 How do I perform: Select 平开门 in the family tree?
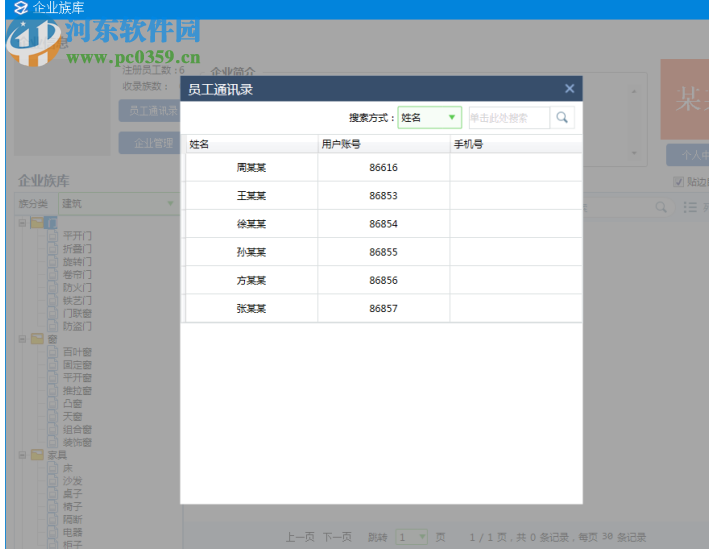click(x=77, y=236)
